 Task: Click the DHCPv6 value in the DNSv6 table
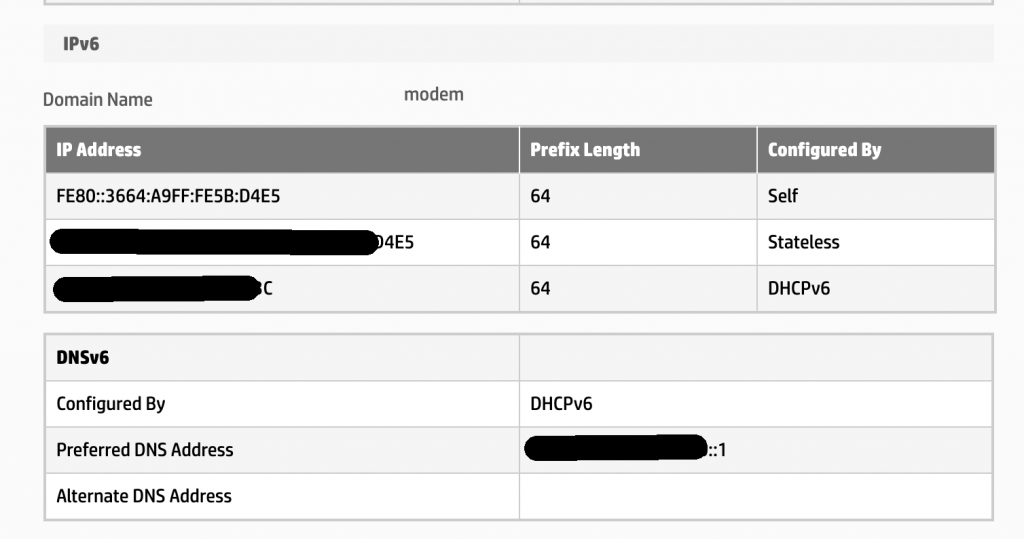(561, 404)
